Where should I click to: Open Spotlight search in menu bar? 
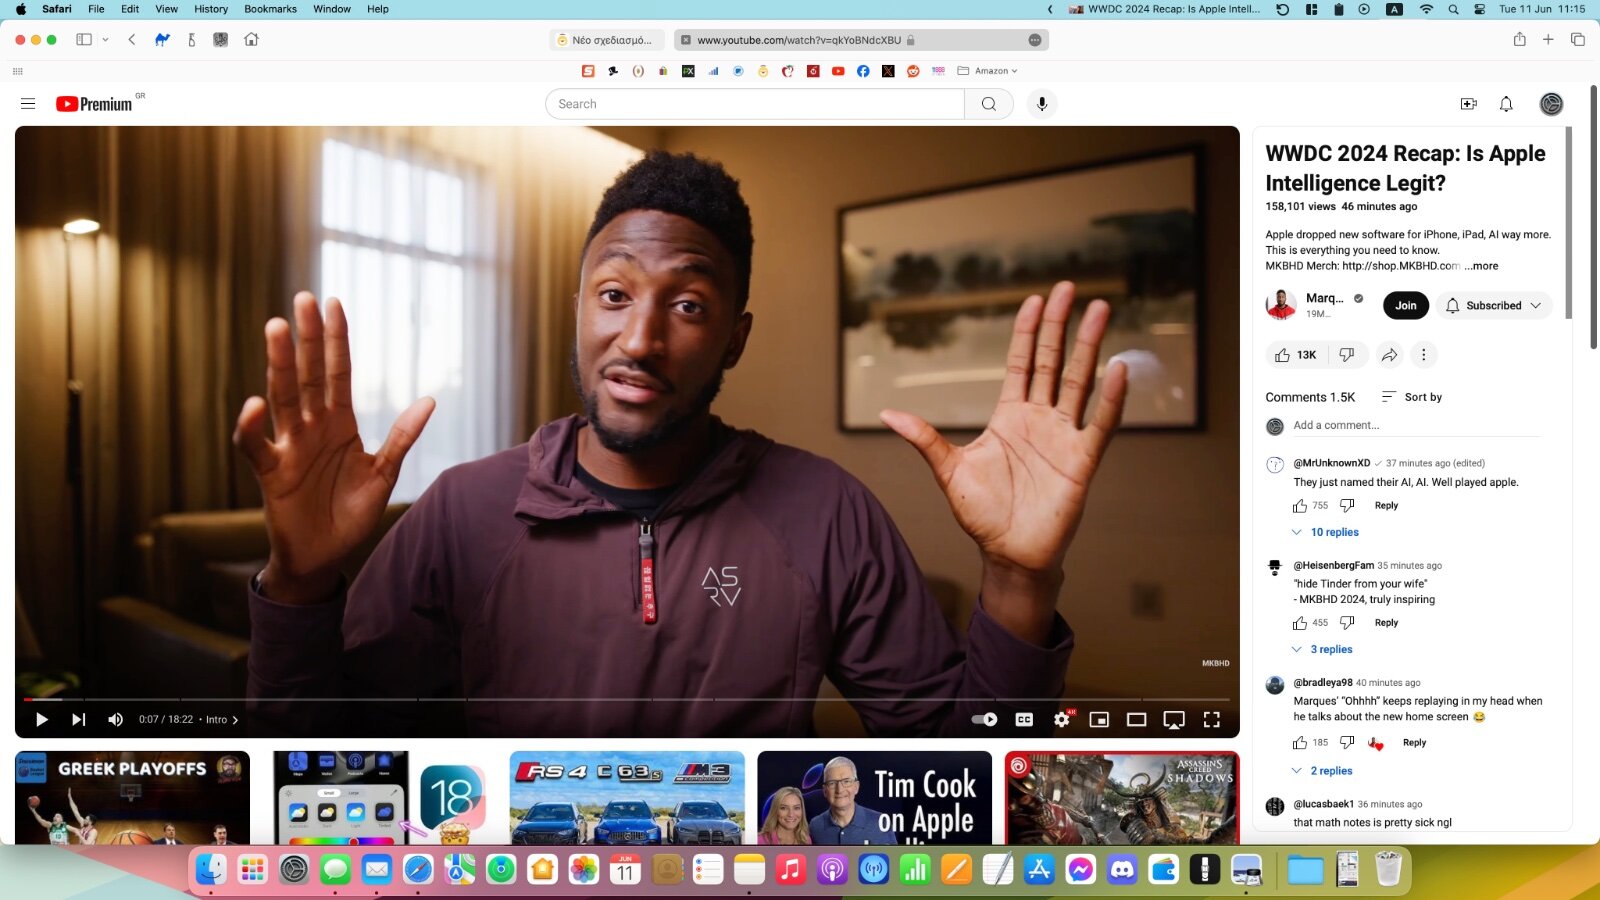pos(1453,9)
